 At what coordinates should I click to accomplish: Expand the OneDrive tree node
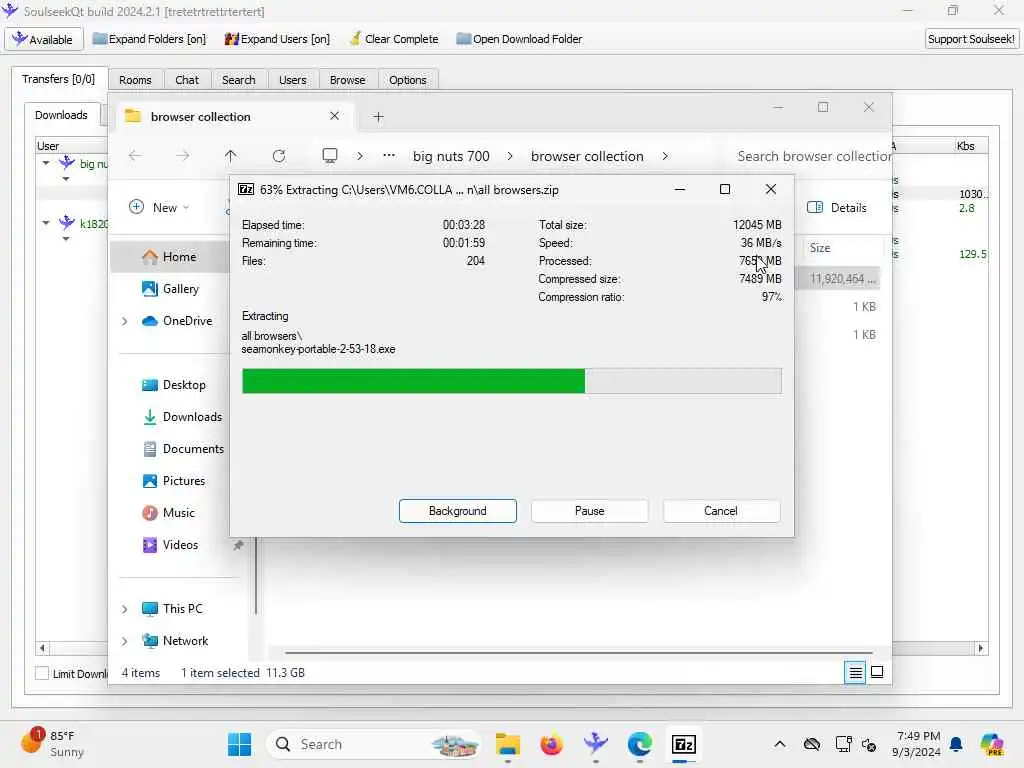pos(124,321)
